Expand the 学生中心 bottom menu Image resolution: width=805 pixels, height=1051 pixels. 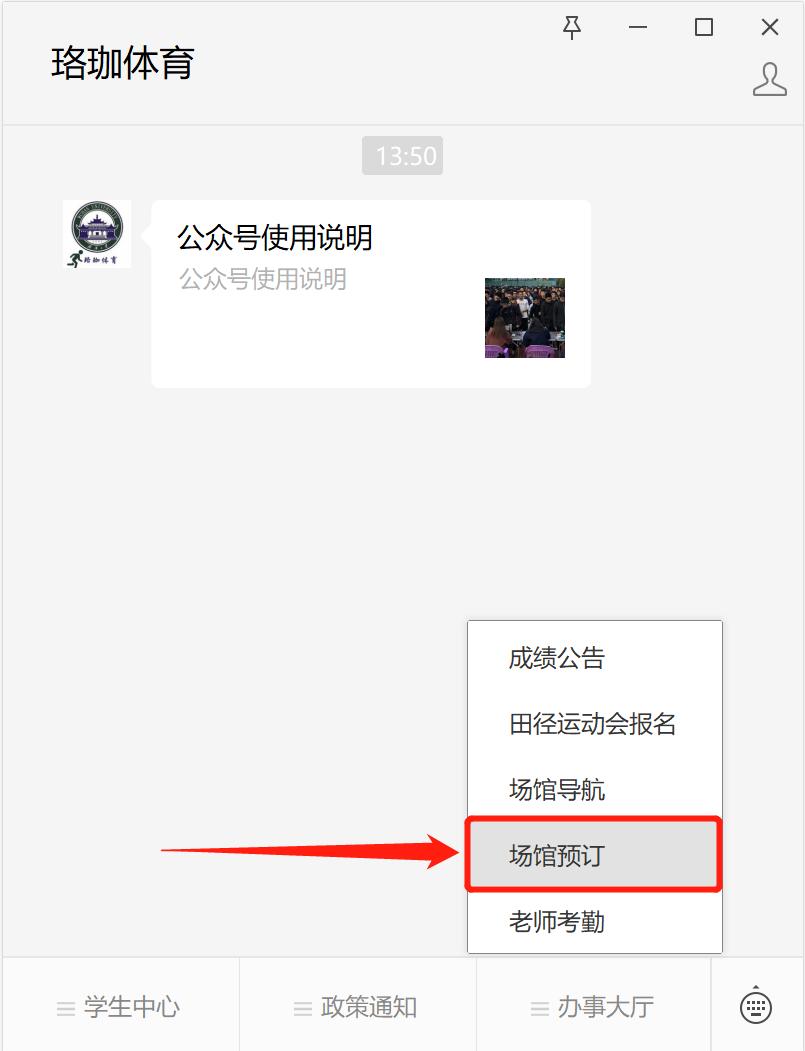tap(121, 1005)
